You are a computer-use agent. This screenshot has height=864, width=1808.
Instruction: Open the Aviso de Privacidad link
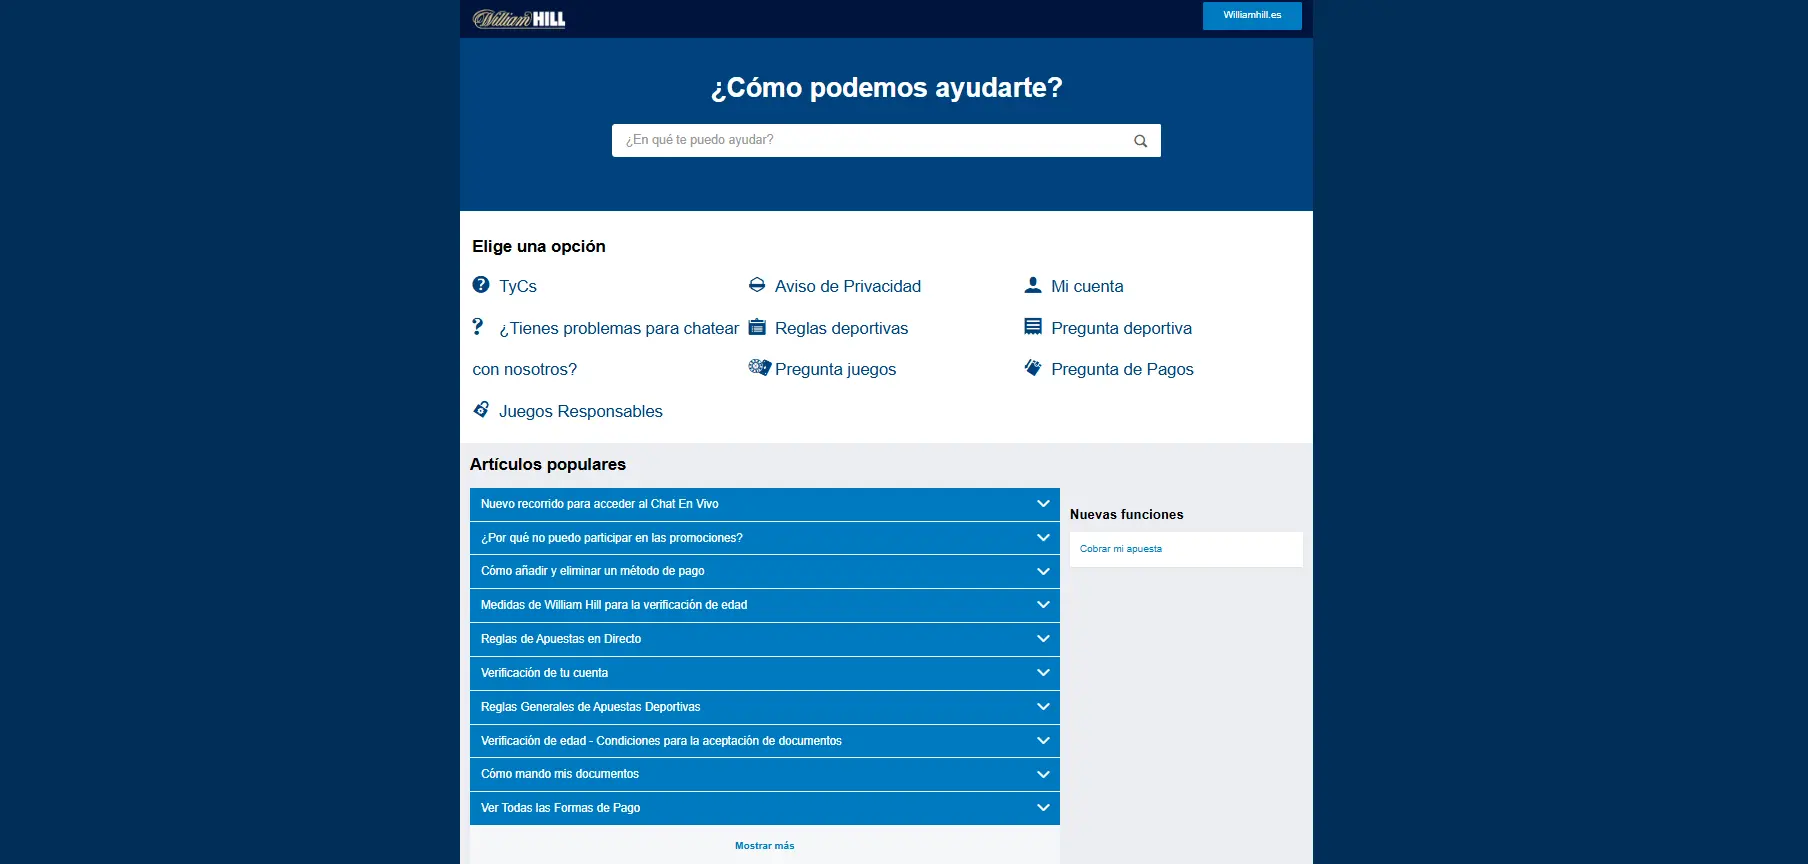point(848,286)
